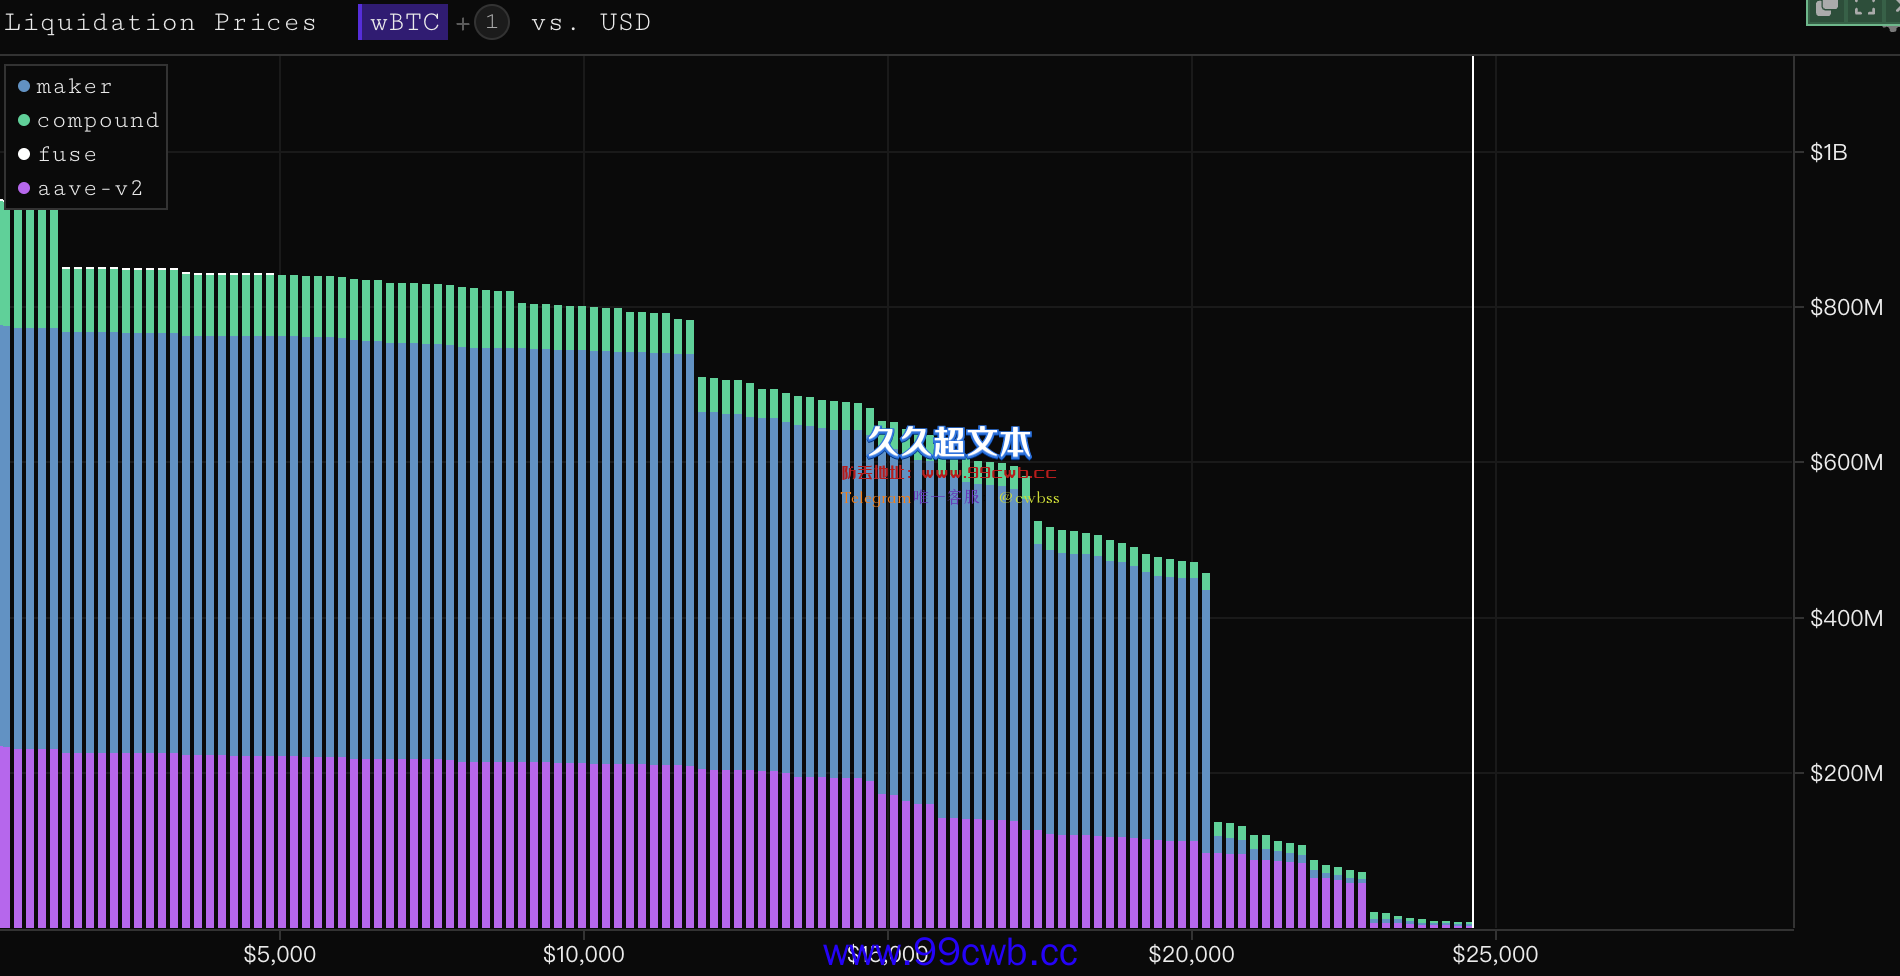Click the white fuse legend dot
Image resolution: width=1900 pixels, height=976 pixels.
click(x=24, y=155)
